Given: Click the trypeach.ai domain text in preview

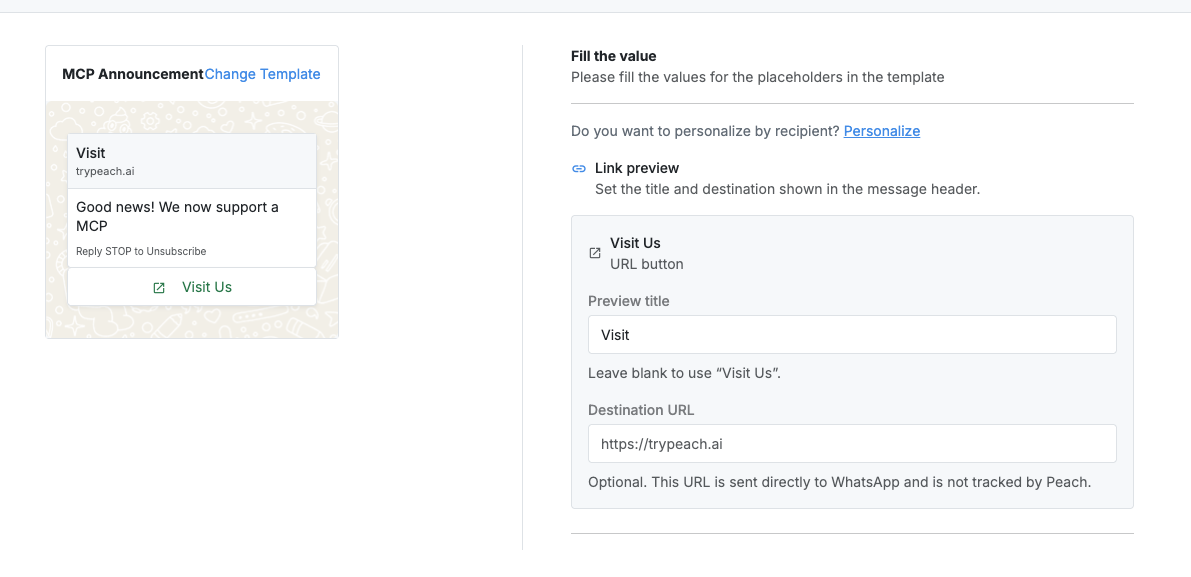Looking at the screenshot, I should 105,172.
